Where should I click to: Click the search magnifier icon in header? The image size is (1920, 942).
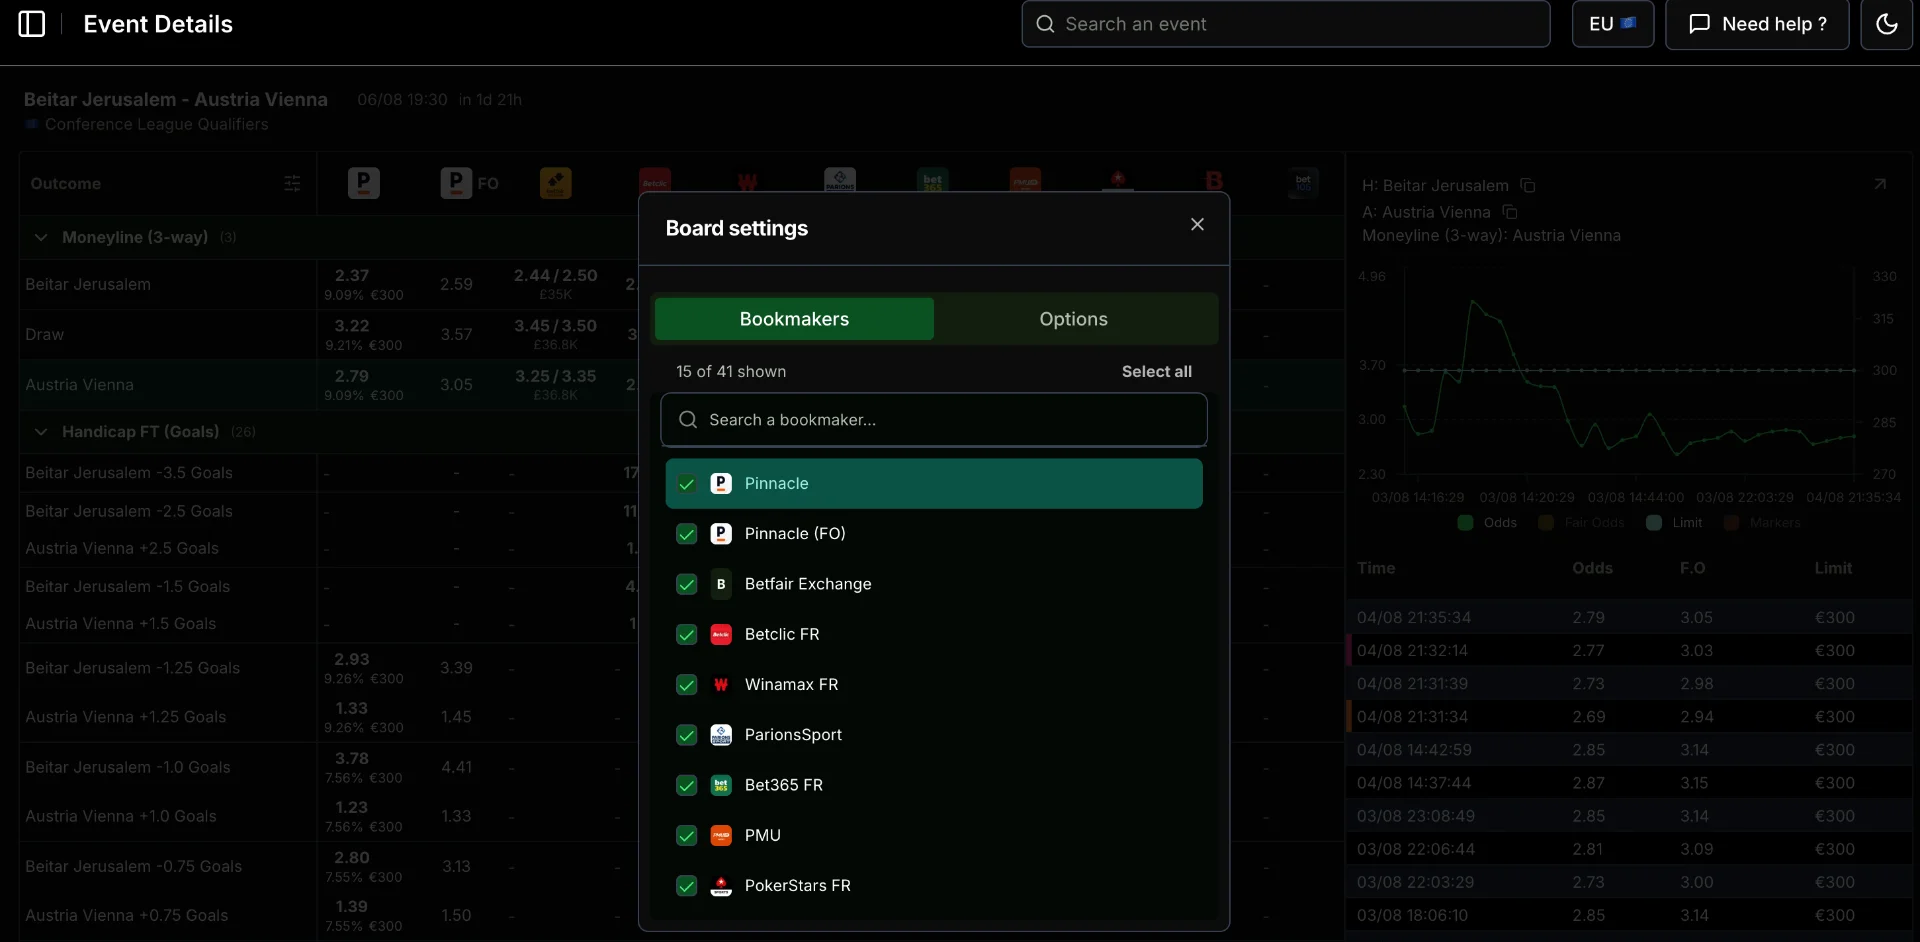pyautogui.click(x=1045, y=24)
